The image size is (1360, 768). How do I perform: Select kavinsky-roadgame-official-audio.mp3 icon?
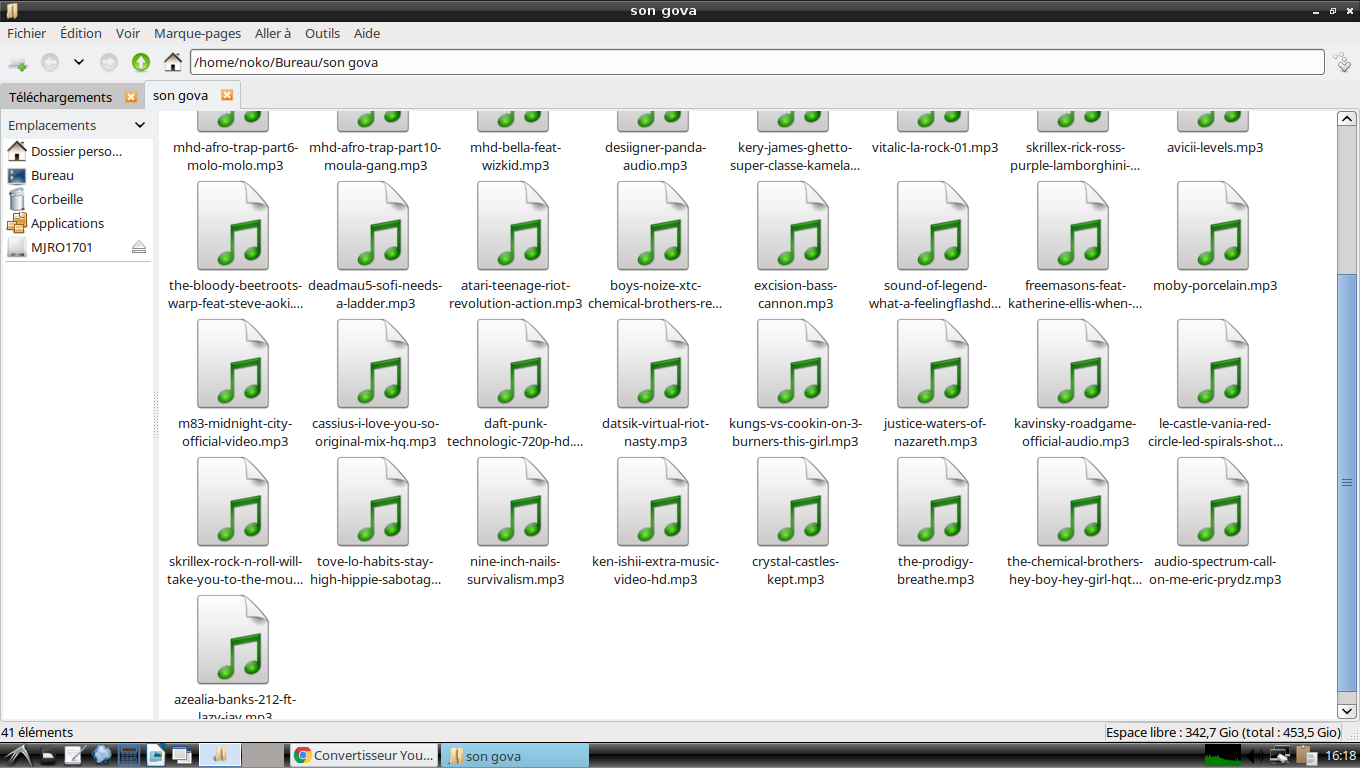[x=1075, y=364]
